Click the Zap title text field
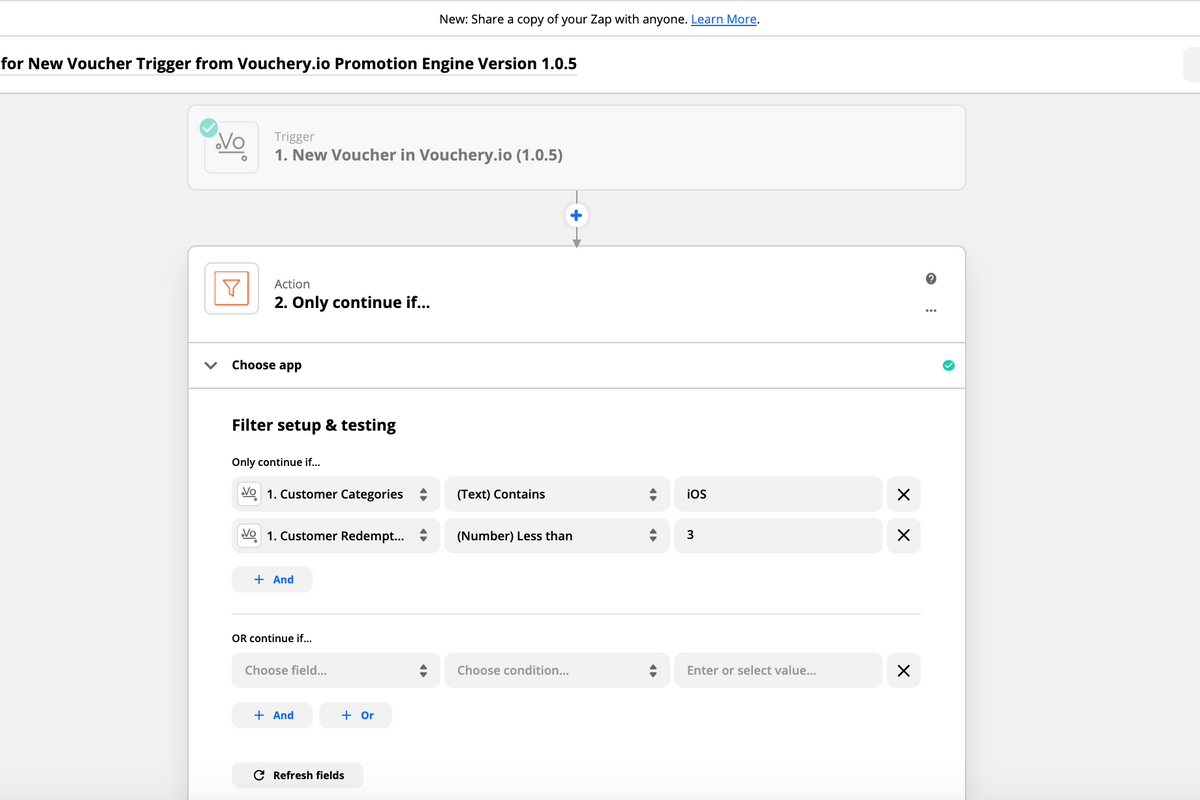 289,63
